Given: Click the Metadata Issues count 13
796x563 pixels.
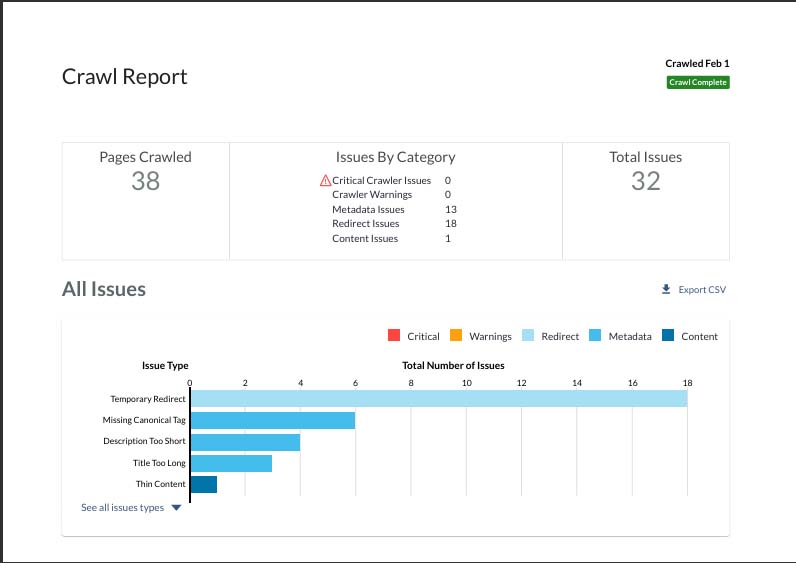Looking at the screenshot, I should pyautogui.click(x=451, y=209).
